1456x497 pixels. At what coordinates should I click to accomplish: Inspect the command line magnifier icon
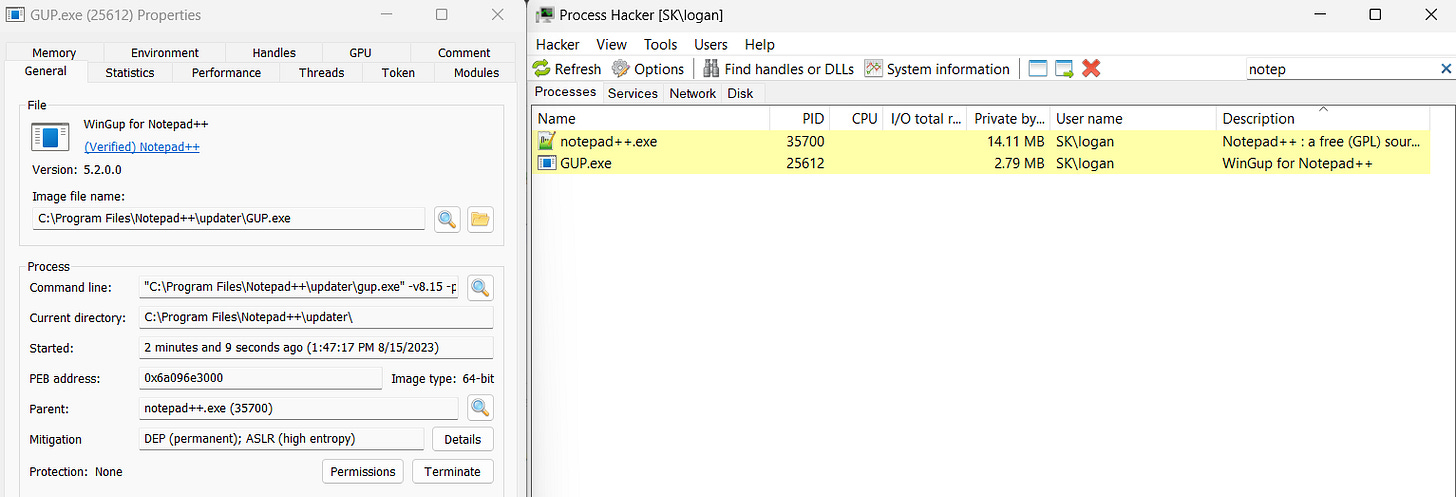[480, 288]
